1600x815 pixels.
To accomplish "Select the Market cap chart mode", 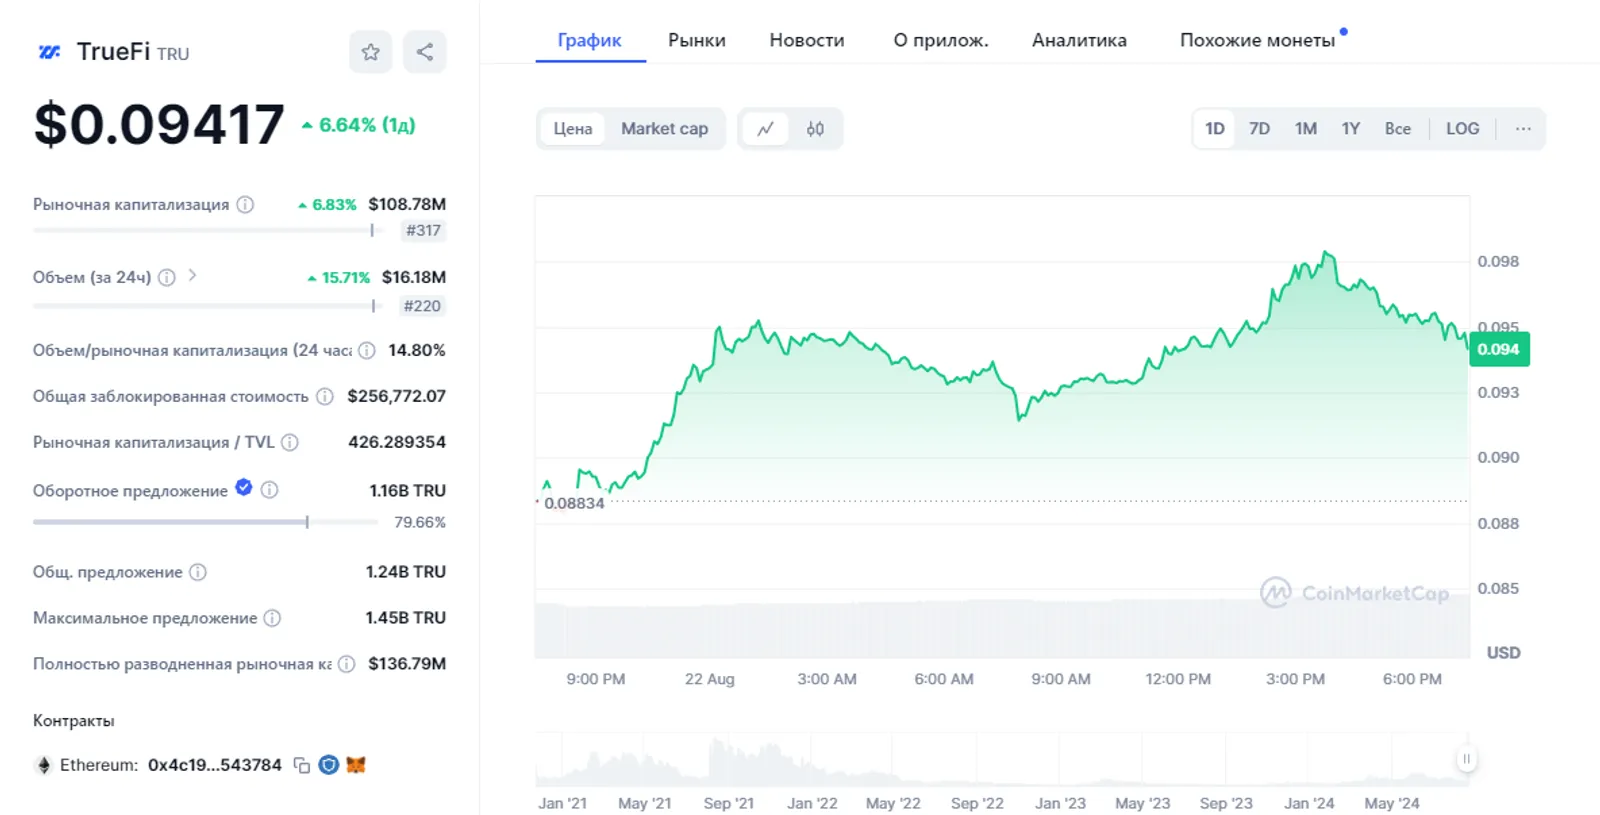I will point(664,129).
